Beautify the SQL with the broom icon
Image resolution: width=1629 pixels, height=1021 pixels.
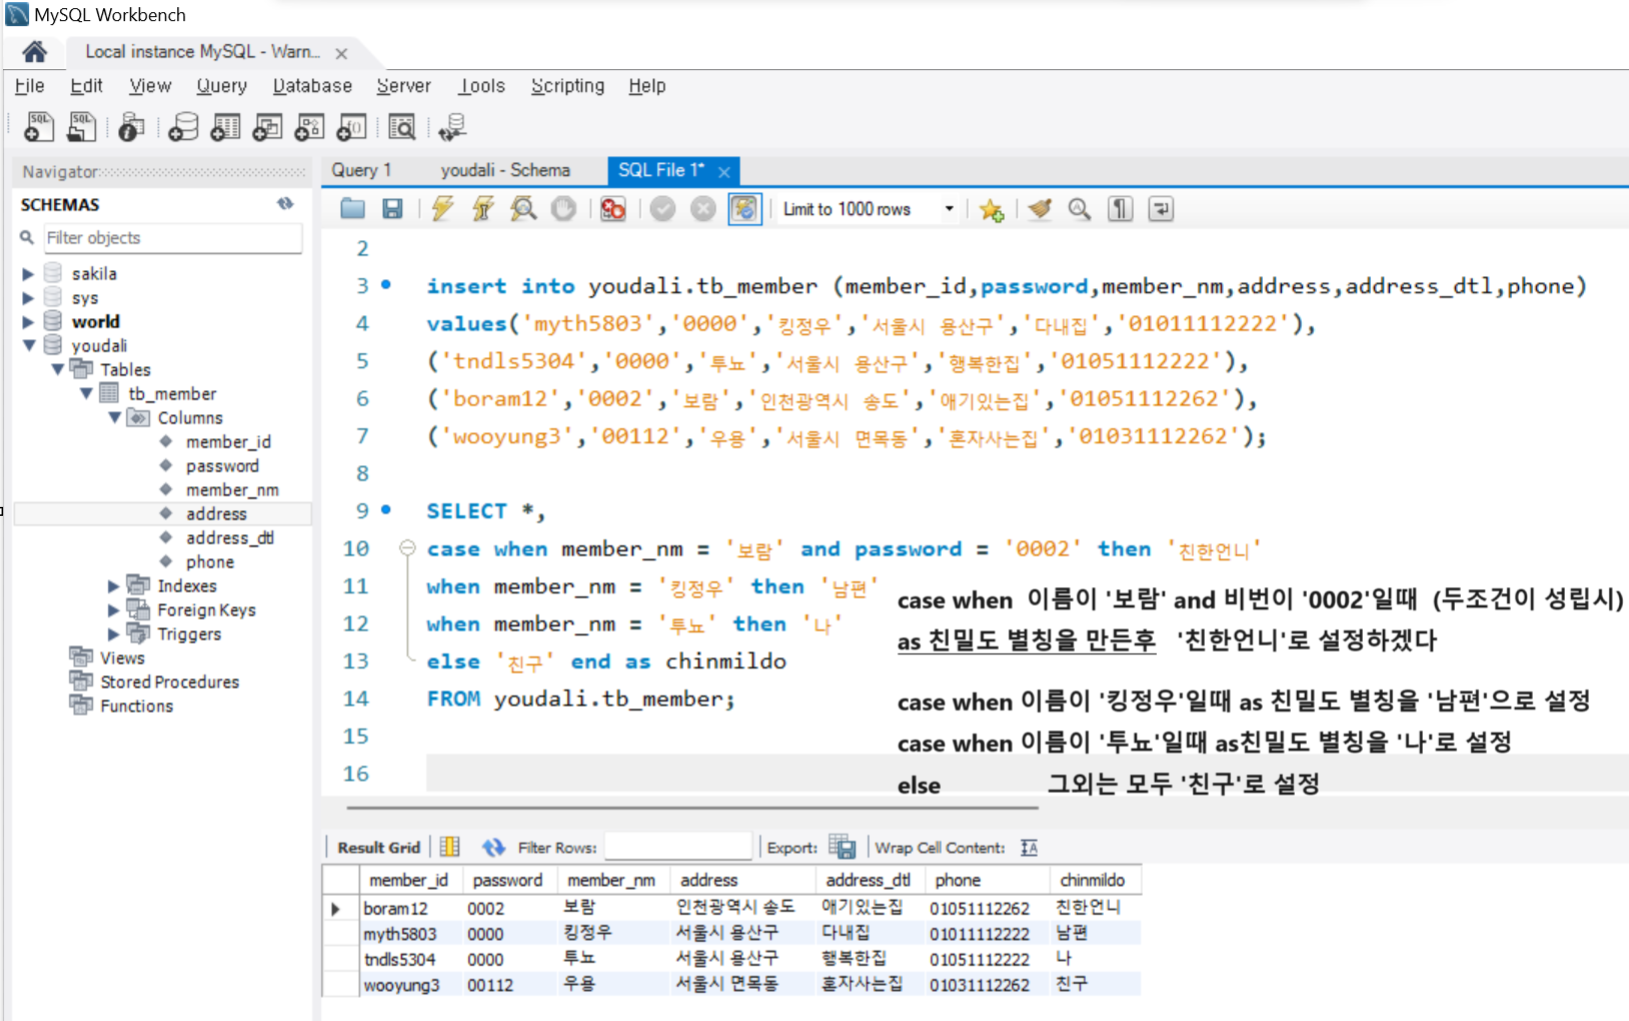(x=1040, y=209)
